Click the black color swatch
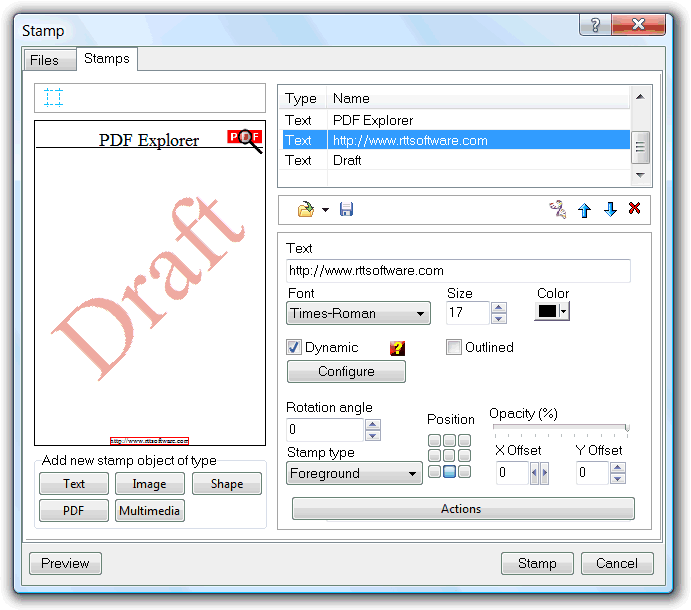Viewport: 691px width, 610px height. [547, 311]
